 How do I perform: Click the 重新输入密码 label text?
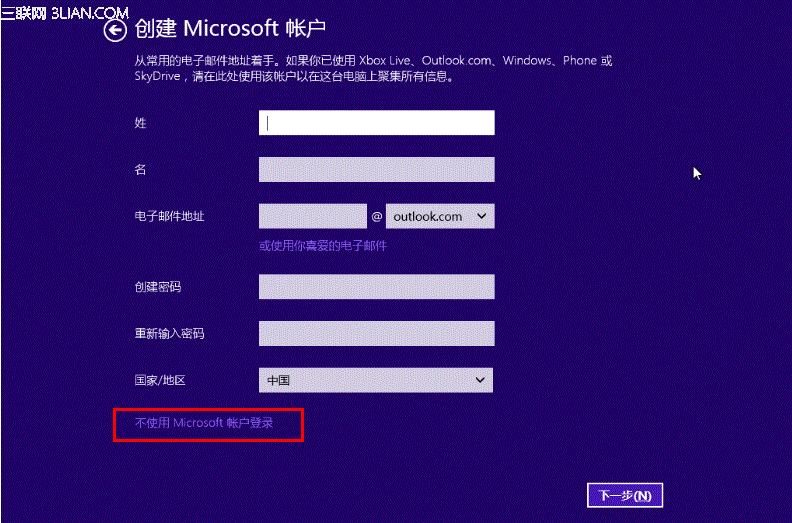[x=169, y=333]
